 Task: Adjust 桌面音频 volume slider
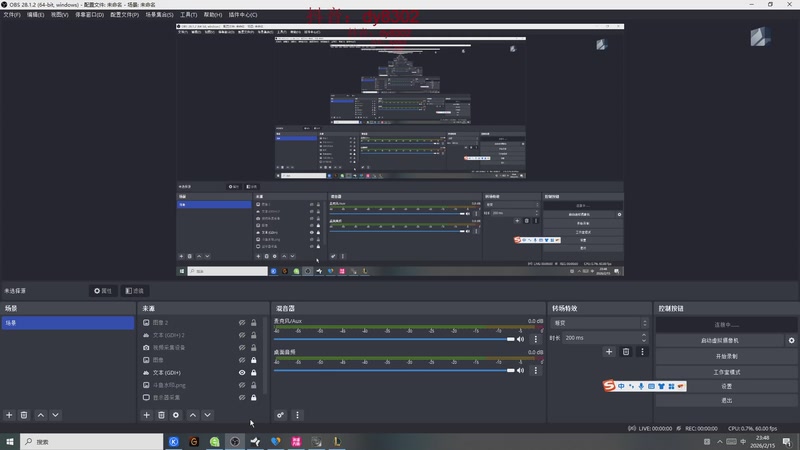click(x=394, y=370)
